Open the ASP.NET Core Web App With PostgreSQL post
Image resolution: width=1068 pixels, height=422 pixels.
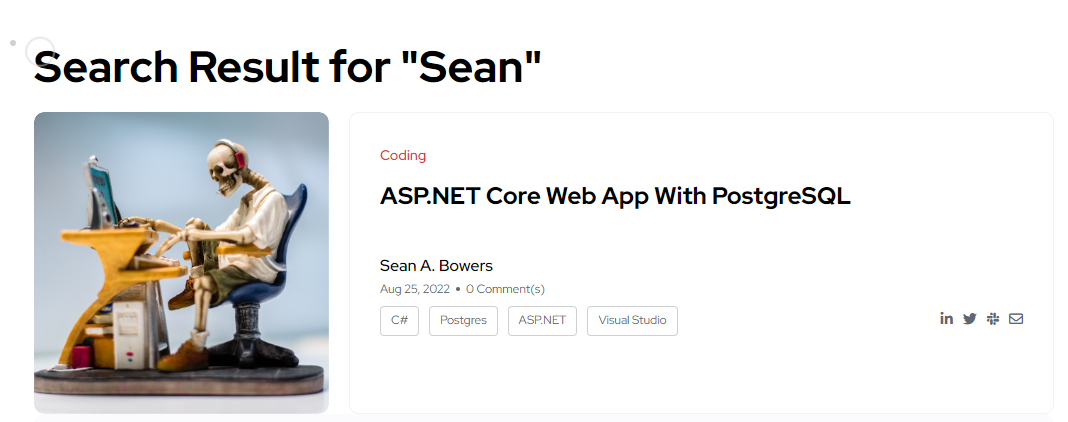(x=615, y=196)
